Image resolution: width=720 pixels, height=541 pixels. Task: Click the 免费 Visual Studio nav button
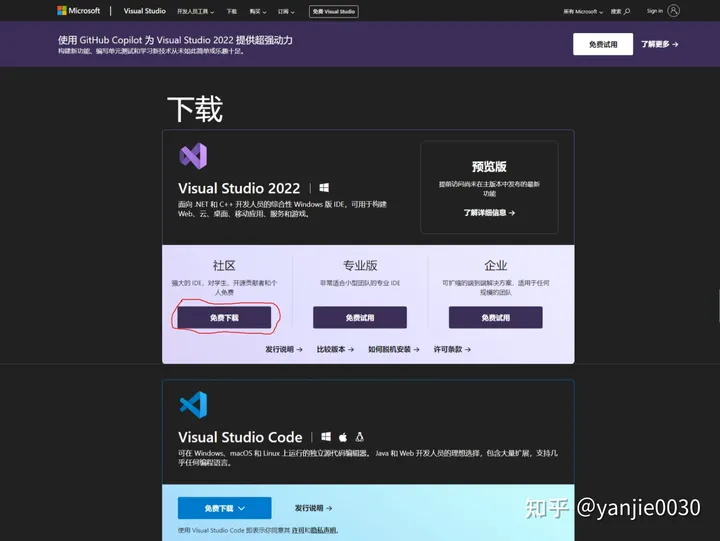pos(334,11)
